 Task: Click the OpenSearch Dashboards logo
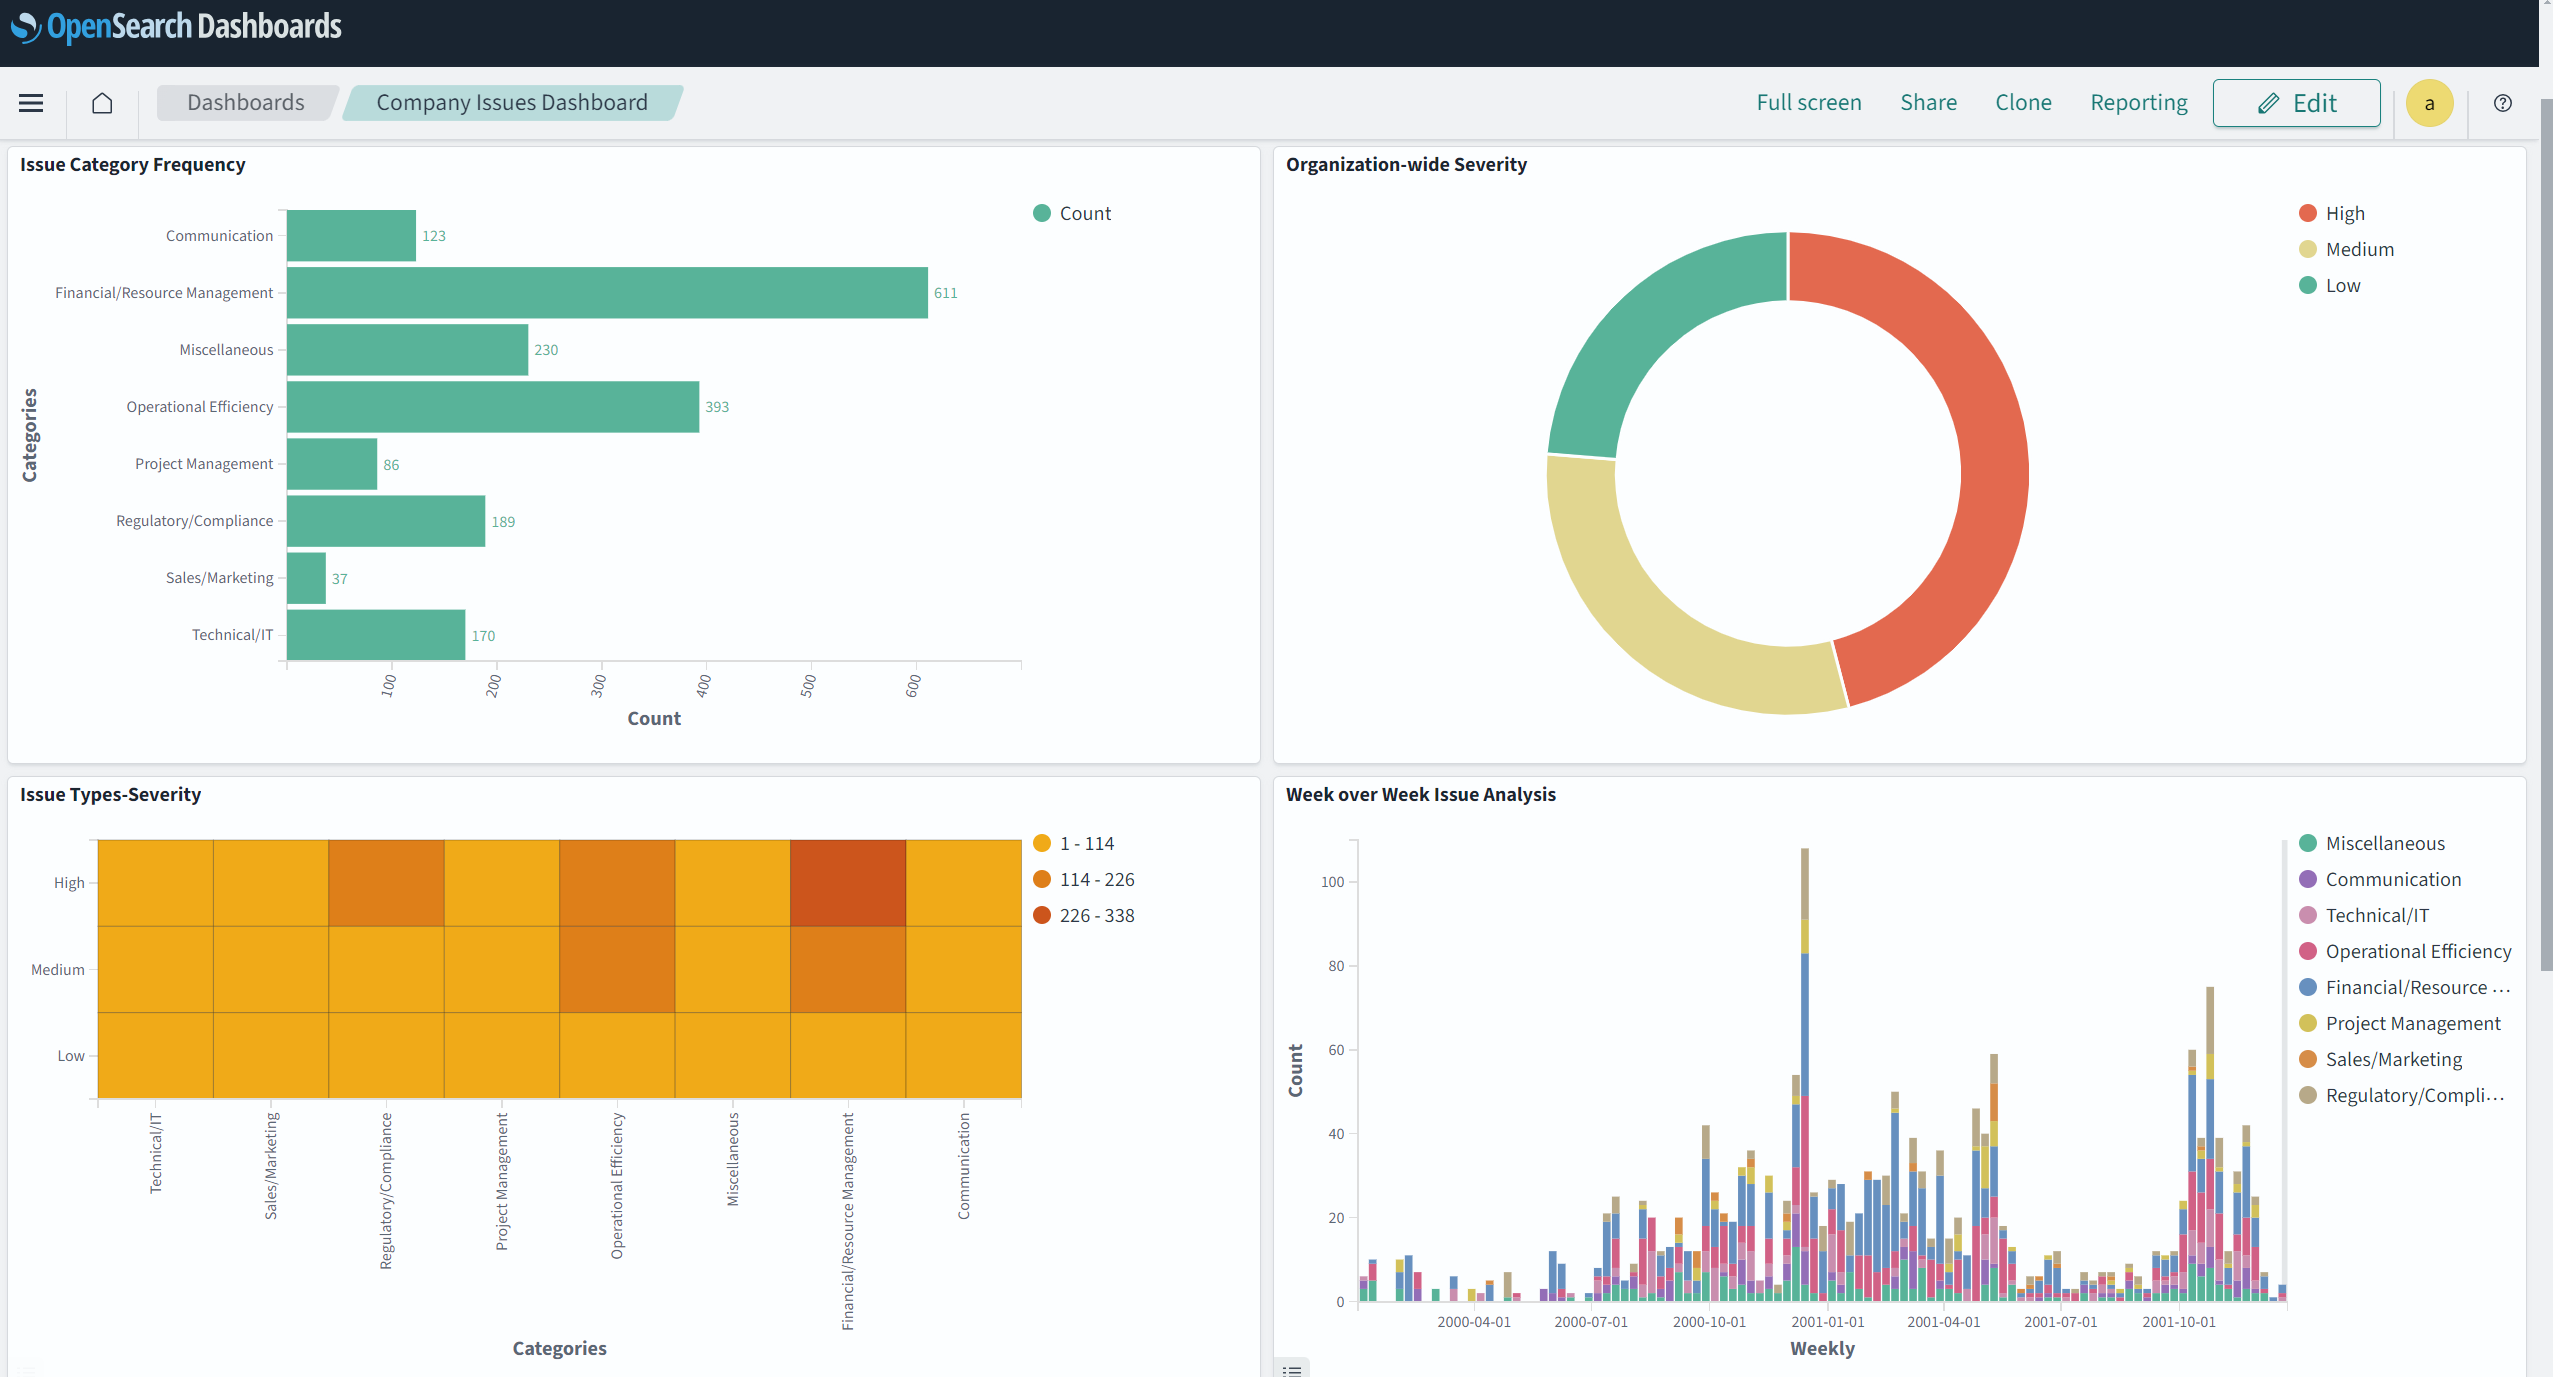(177, 26)
